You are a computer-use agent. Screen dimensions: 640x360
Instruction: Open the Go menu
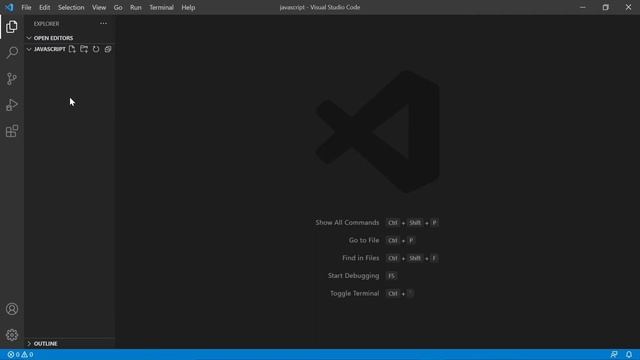point(118,7)
